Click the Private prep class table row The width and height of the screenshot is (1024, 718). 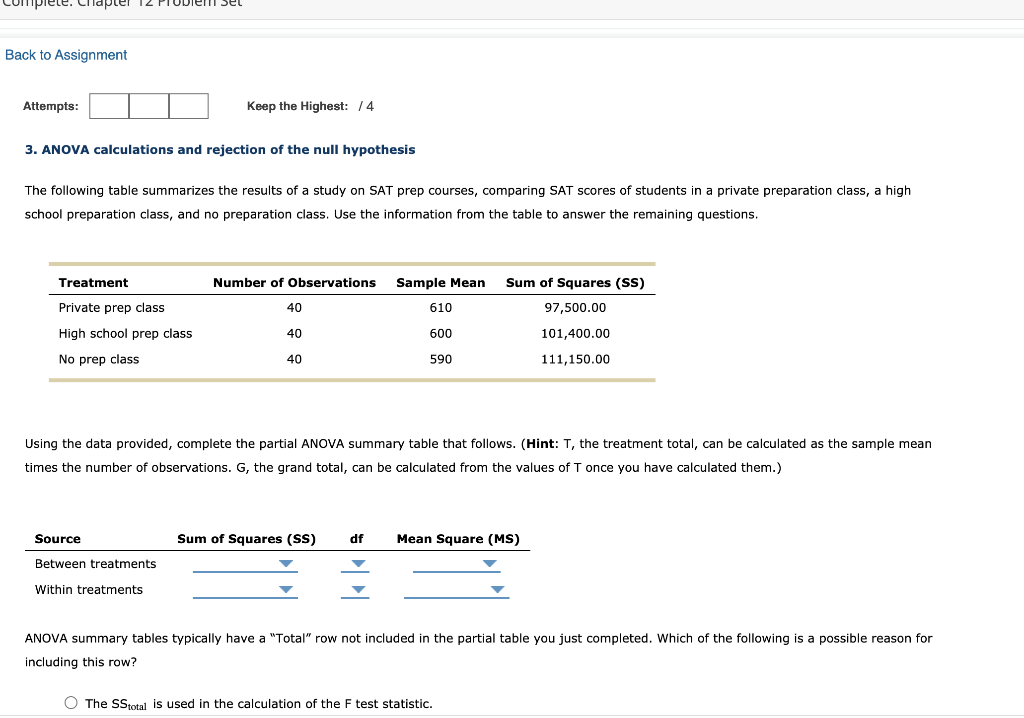(x=111, y=307)
